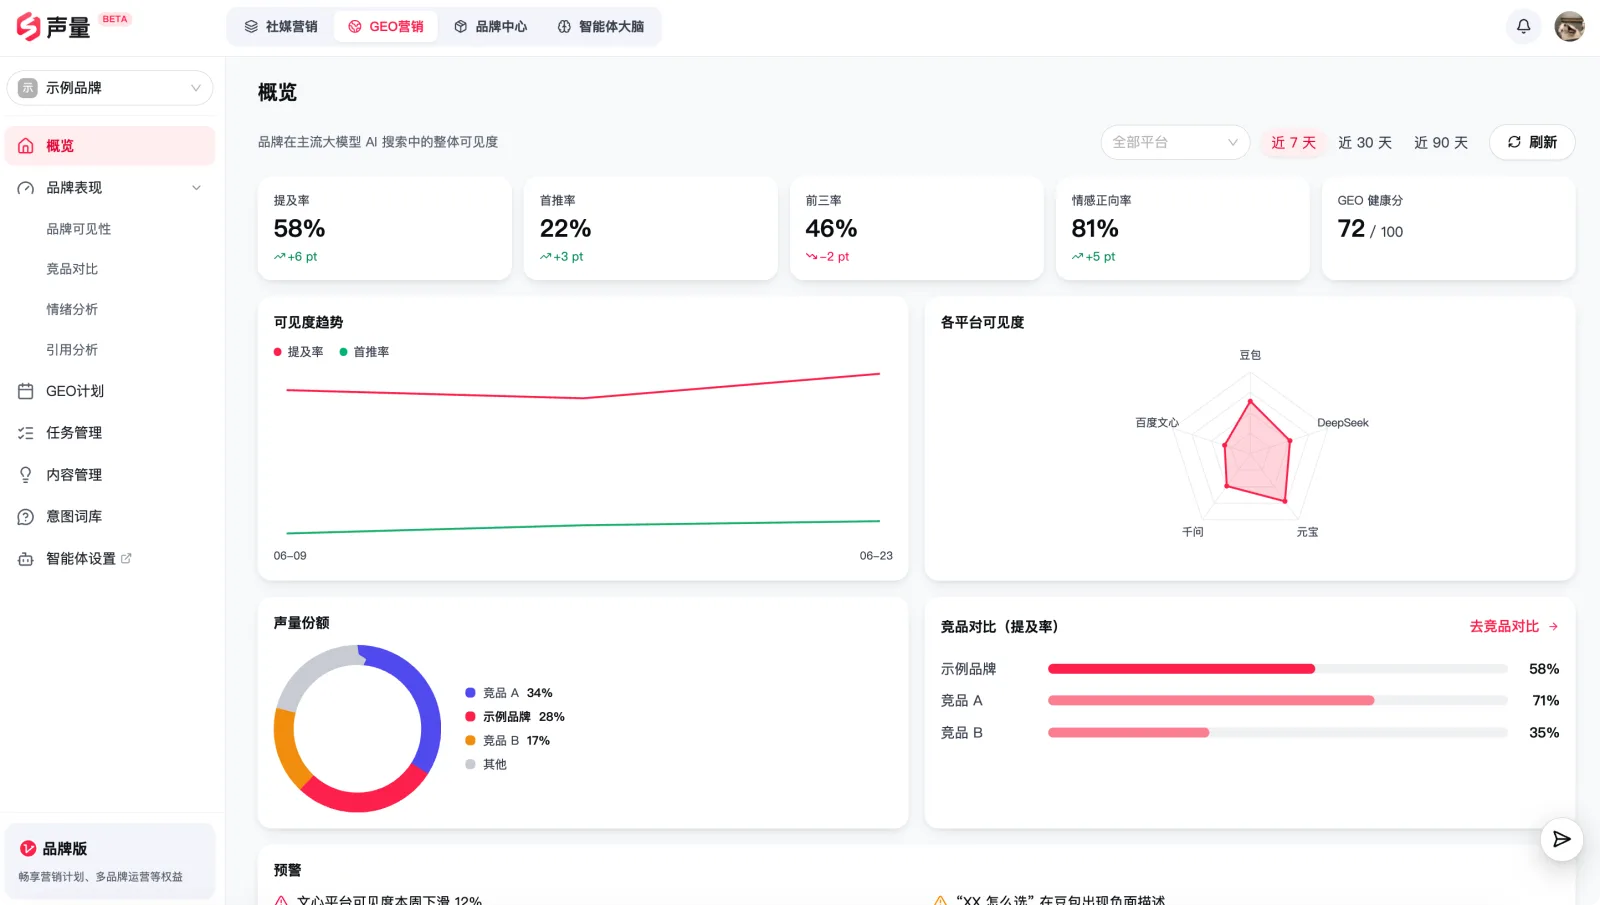Click the 竞品 A purple legend swatch

(x=470, y=693)
